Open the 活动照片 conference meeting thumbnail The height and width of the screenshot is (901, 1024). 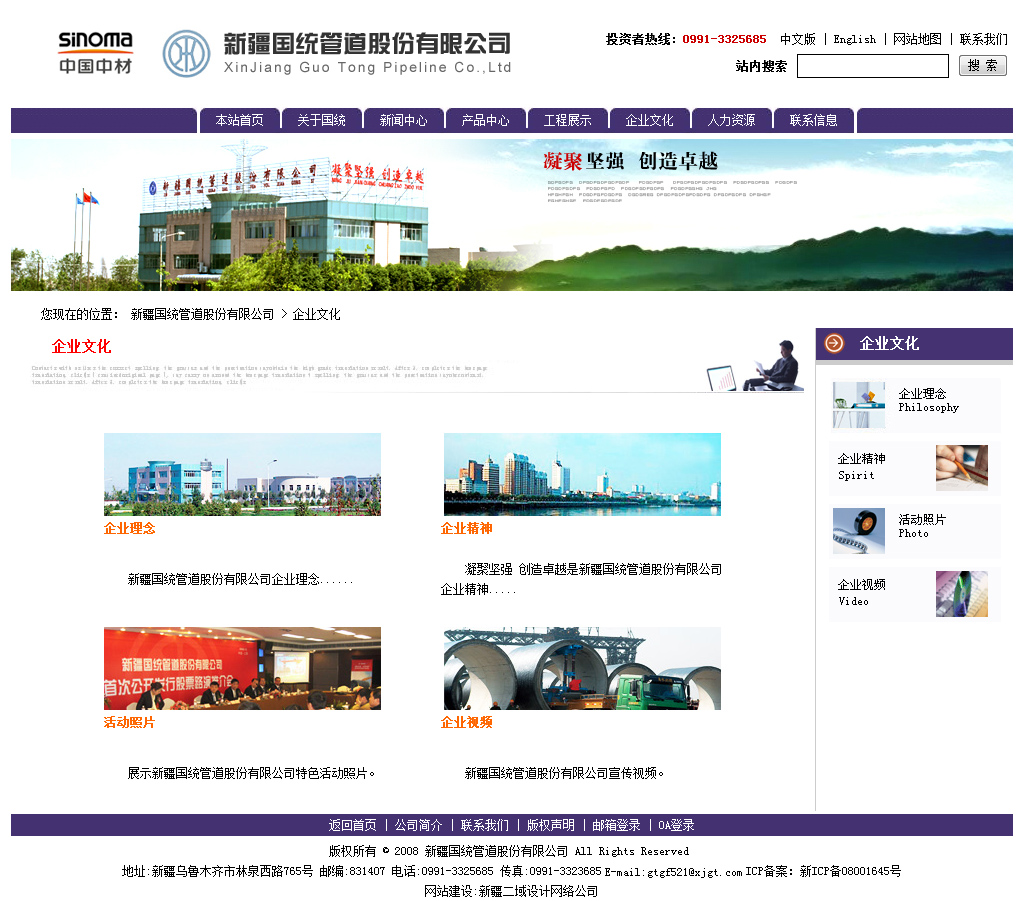242,668
